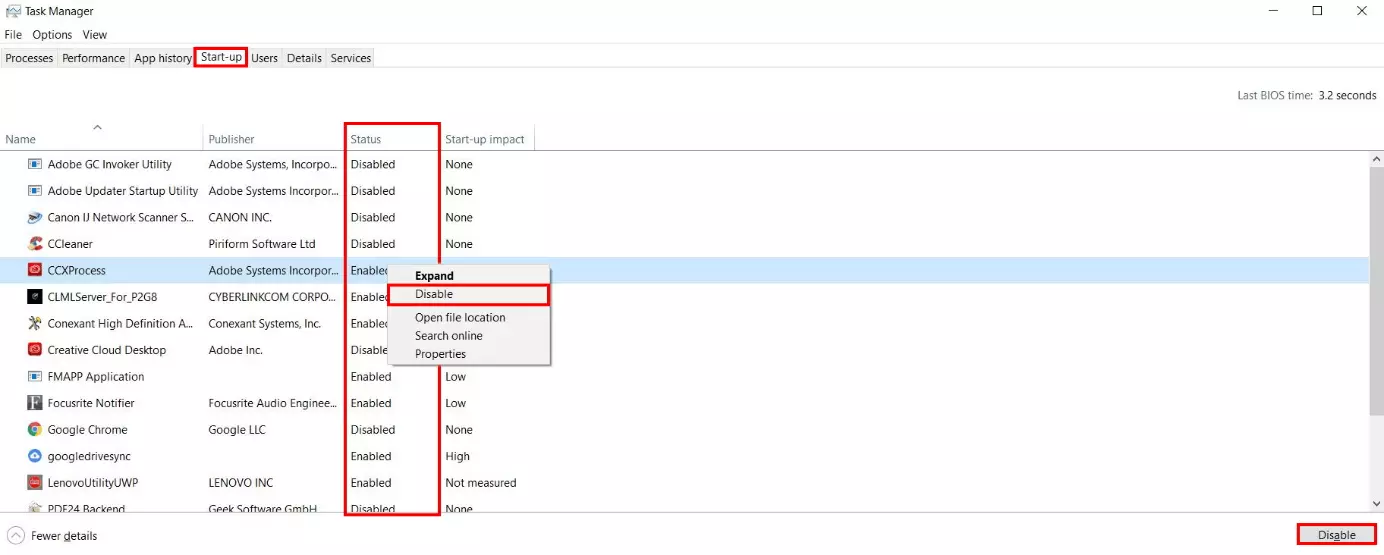Select the googledrivesync row name
This screenshot has height=555, width=1384.
click(89, 456)
